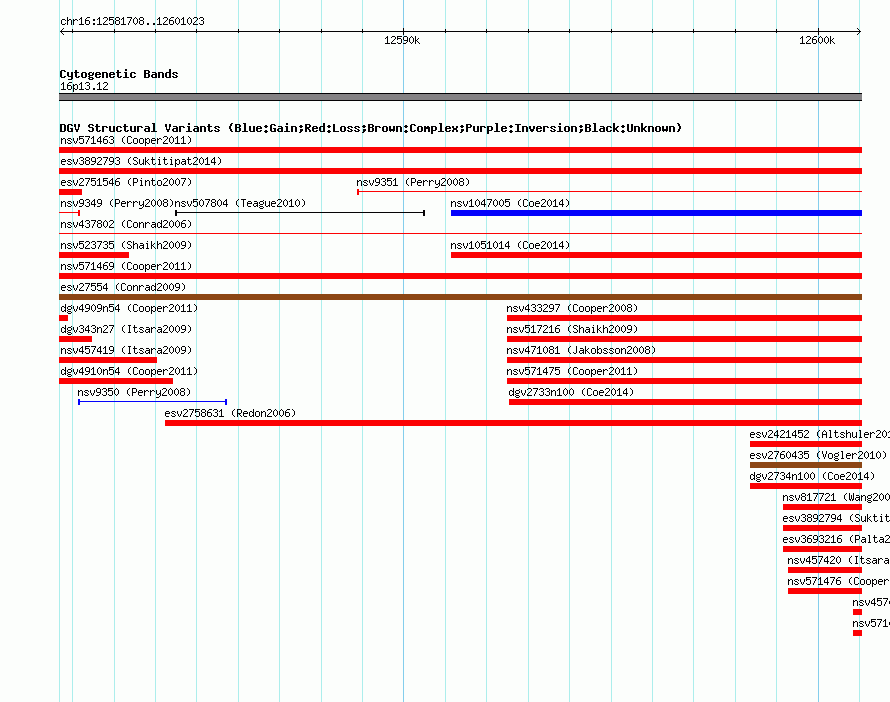The image size is (890, 702).
Task: Click red bar under nsv523735
Action: (94, 255)
